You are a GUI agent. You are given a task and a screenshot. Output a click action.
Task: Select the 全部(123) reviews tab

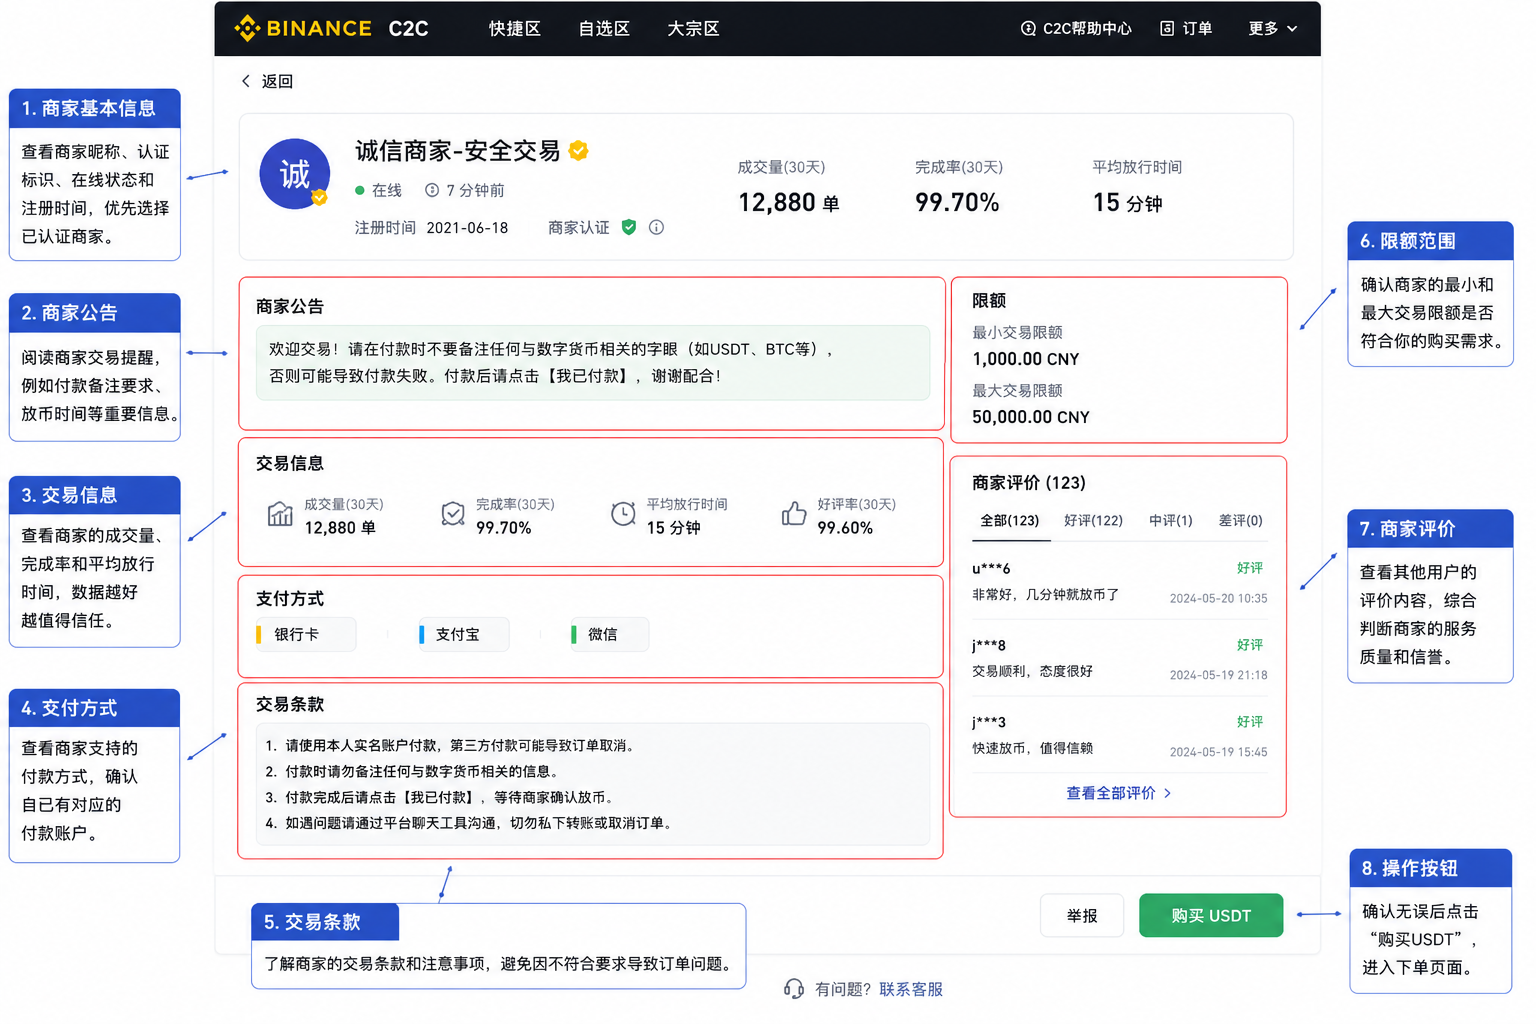click(1009, 520)
